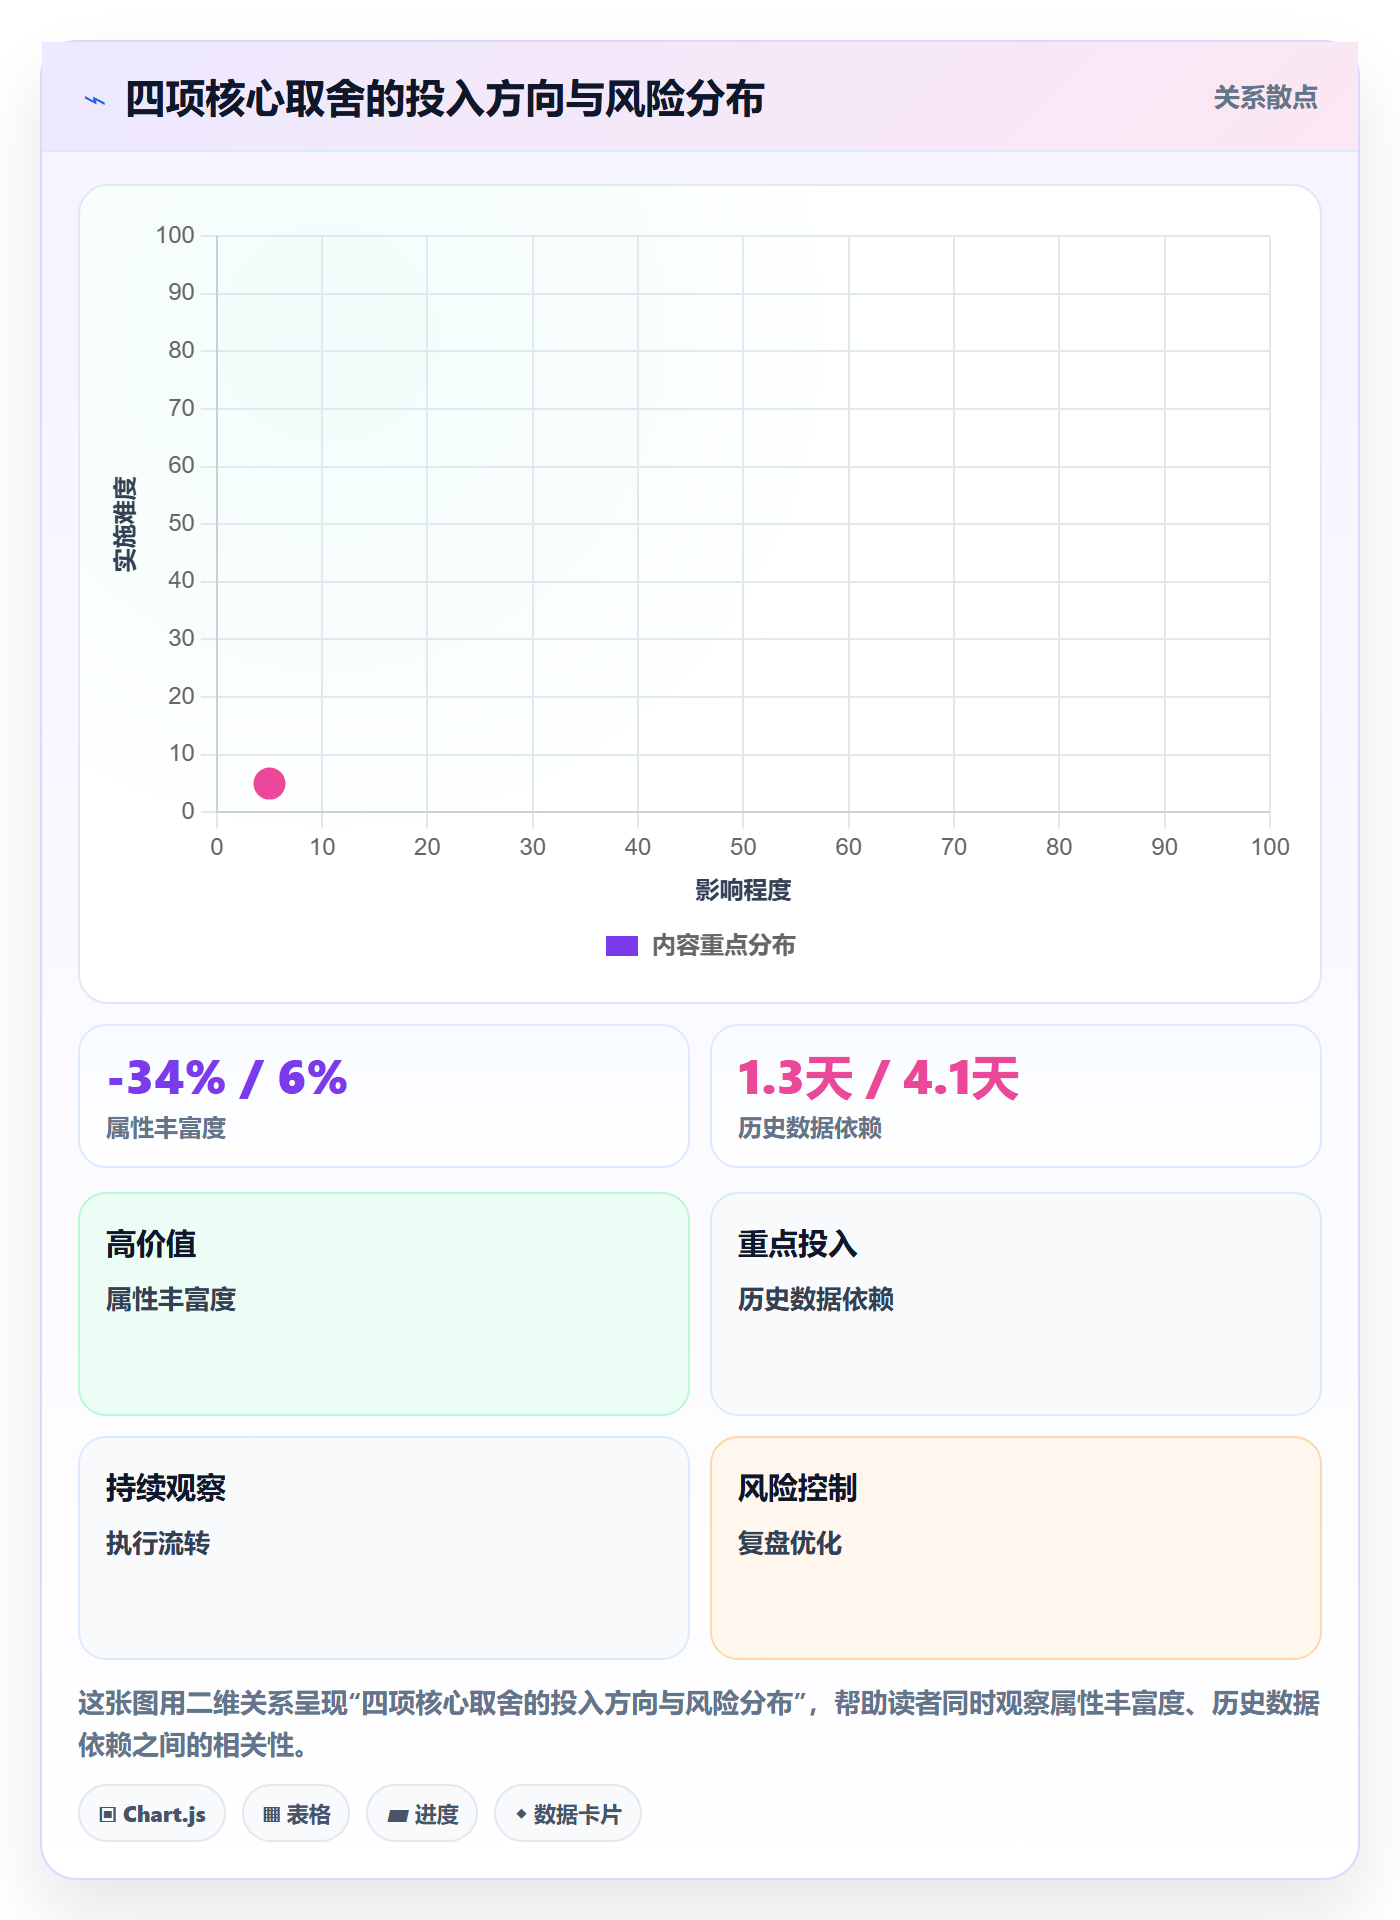Click the 影响程度 x-axis title

743,890
